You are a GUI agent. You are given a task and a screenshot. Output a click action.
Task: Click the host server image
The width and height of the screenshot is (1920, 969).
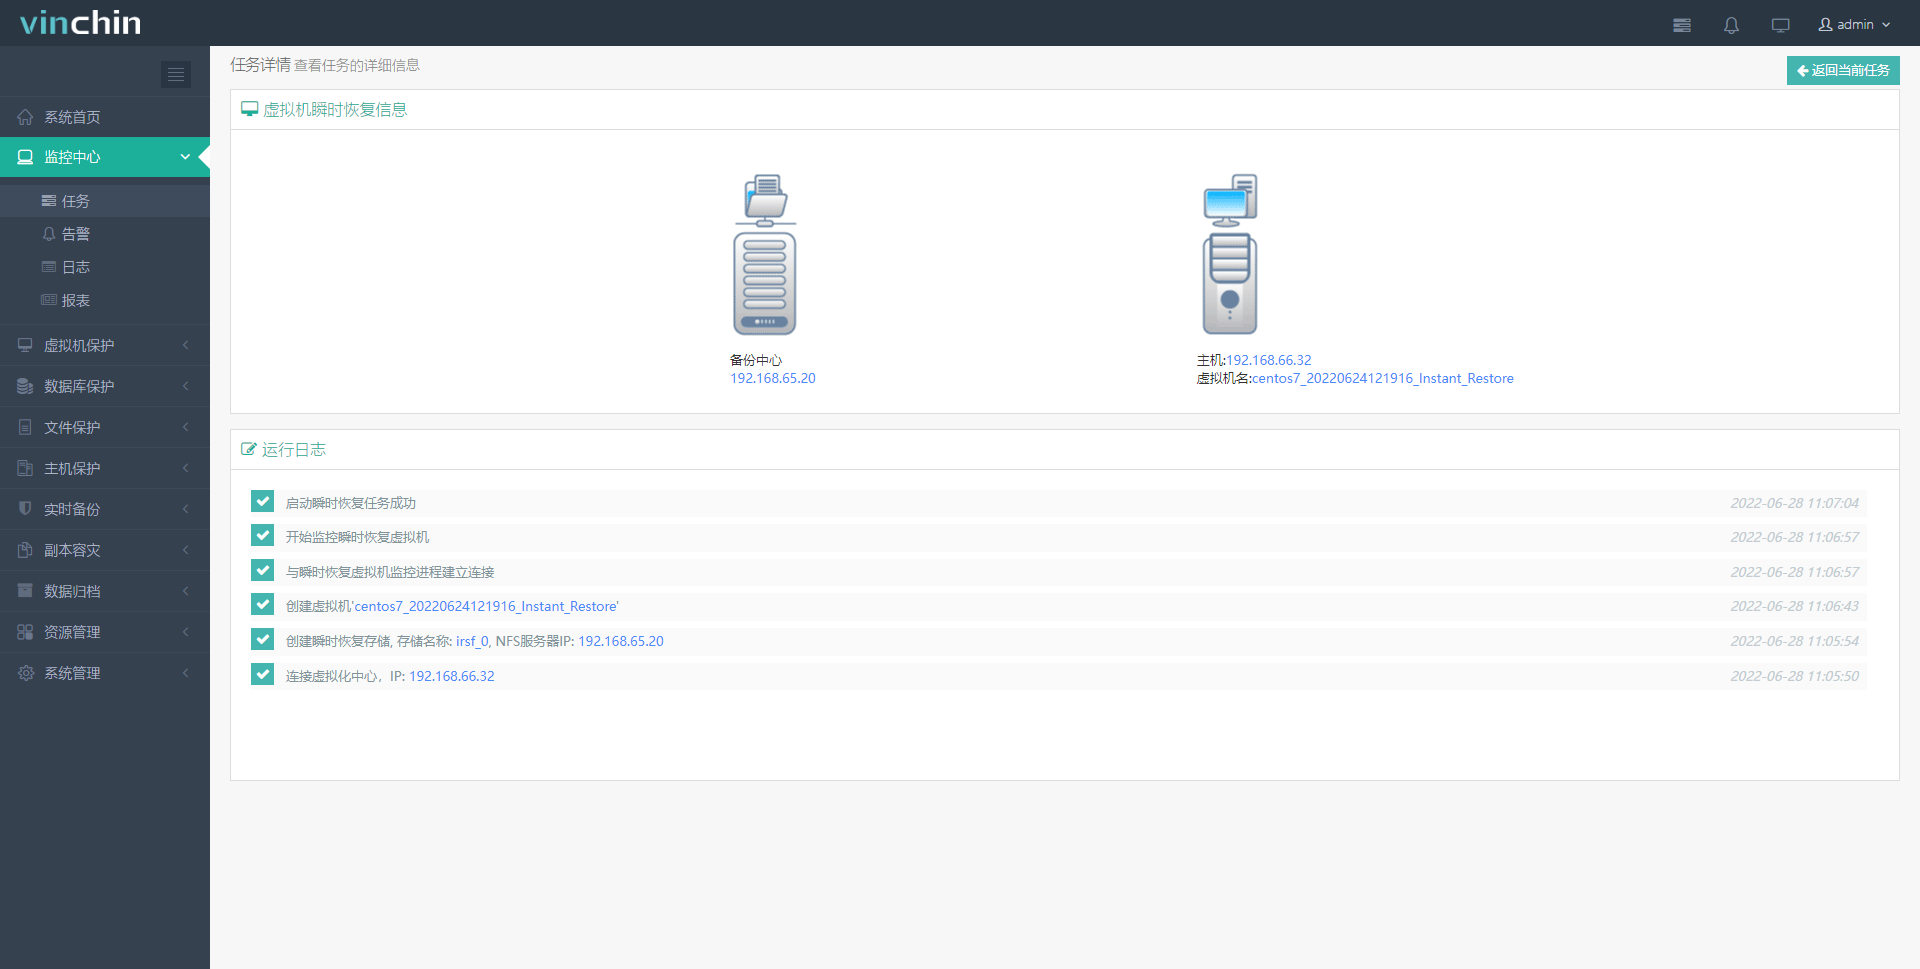(x=1230, y=254)
